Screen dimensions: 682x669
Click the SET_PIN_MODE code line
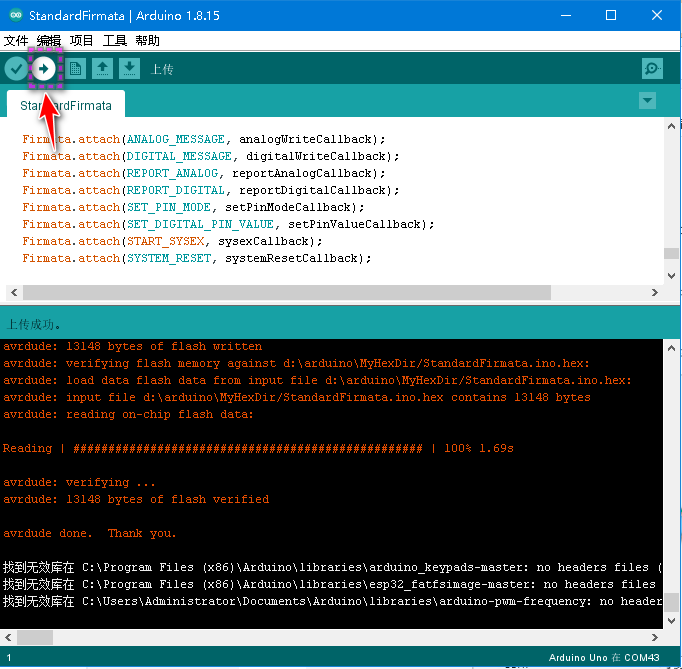193,207
